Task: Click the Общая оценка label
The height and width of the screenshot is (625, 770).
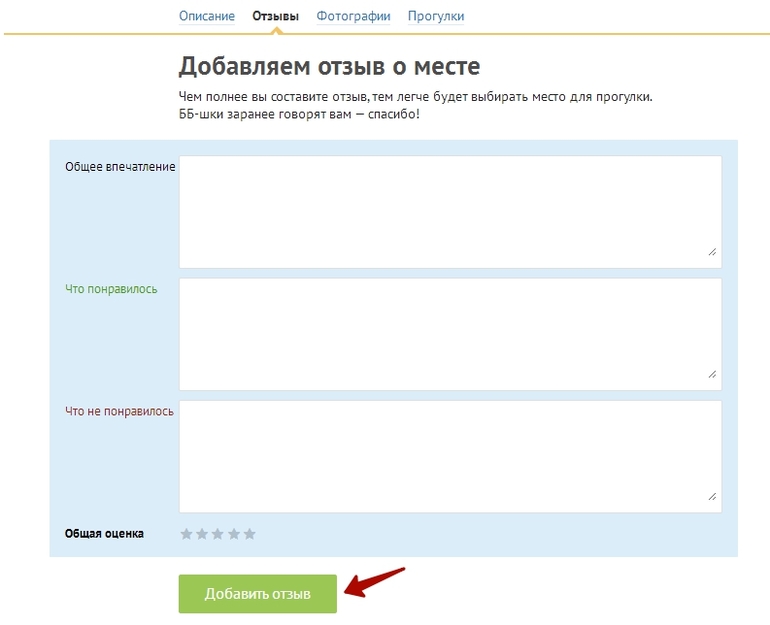Action: tap(104, 534)
